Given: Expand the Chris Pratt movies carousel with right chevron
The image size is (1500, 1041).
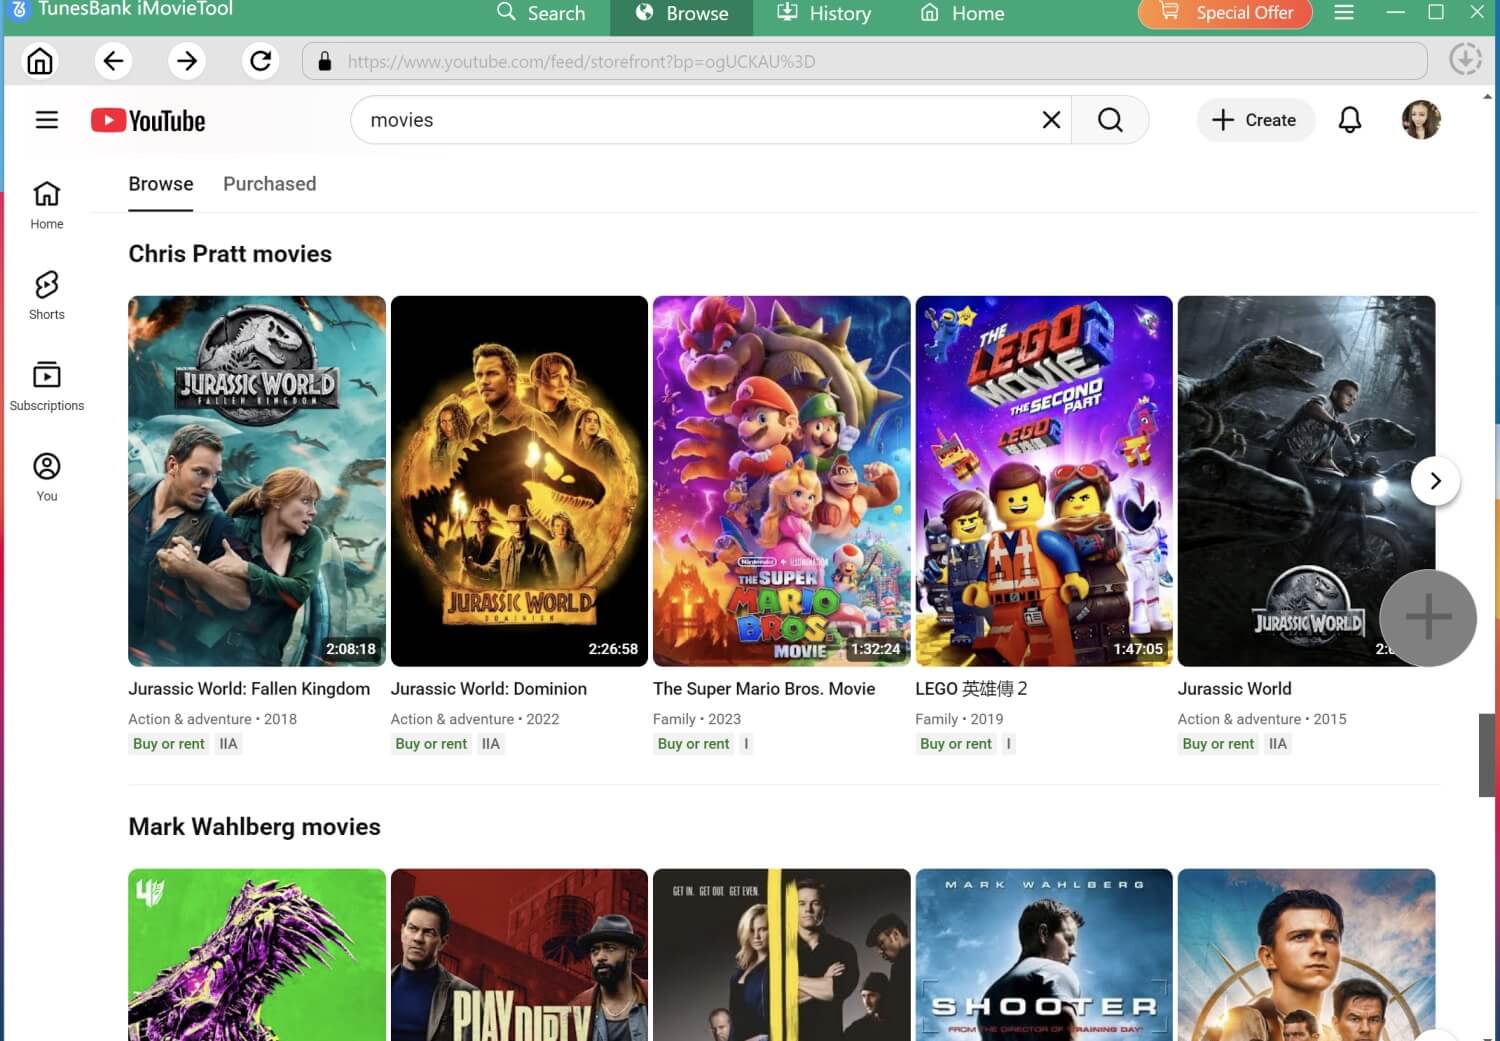Looking at the screenshot, I should pos(1435,480).
